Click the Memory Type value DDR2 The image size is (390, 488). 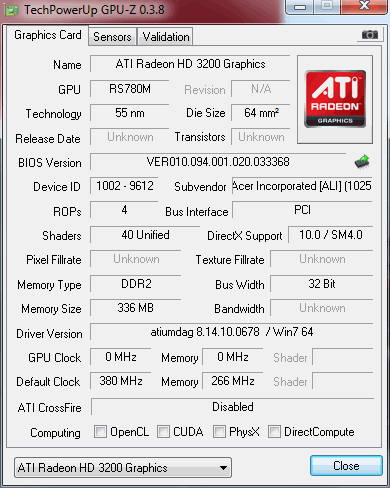136,284
